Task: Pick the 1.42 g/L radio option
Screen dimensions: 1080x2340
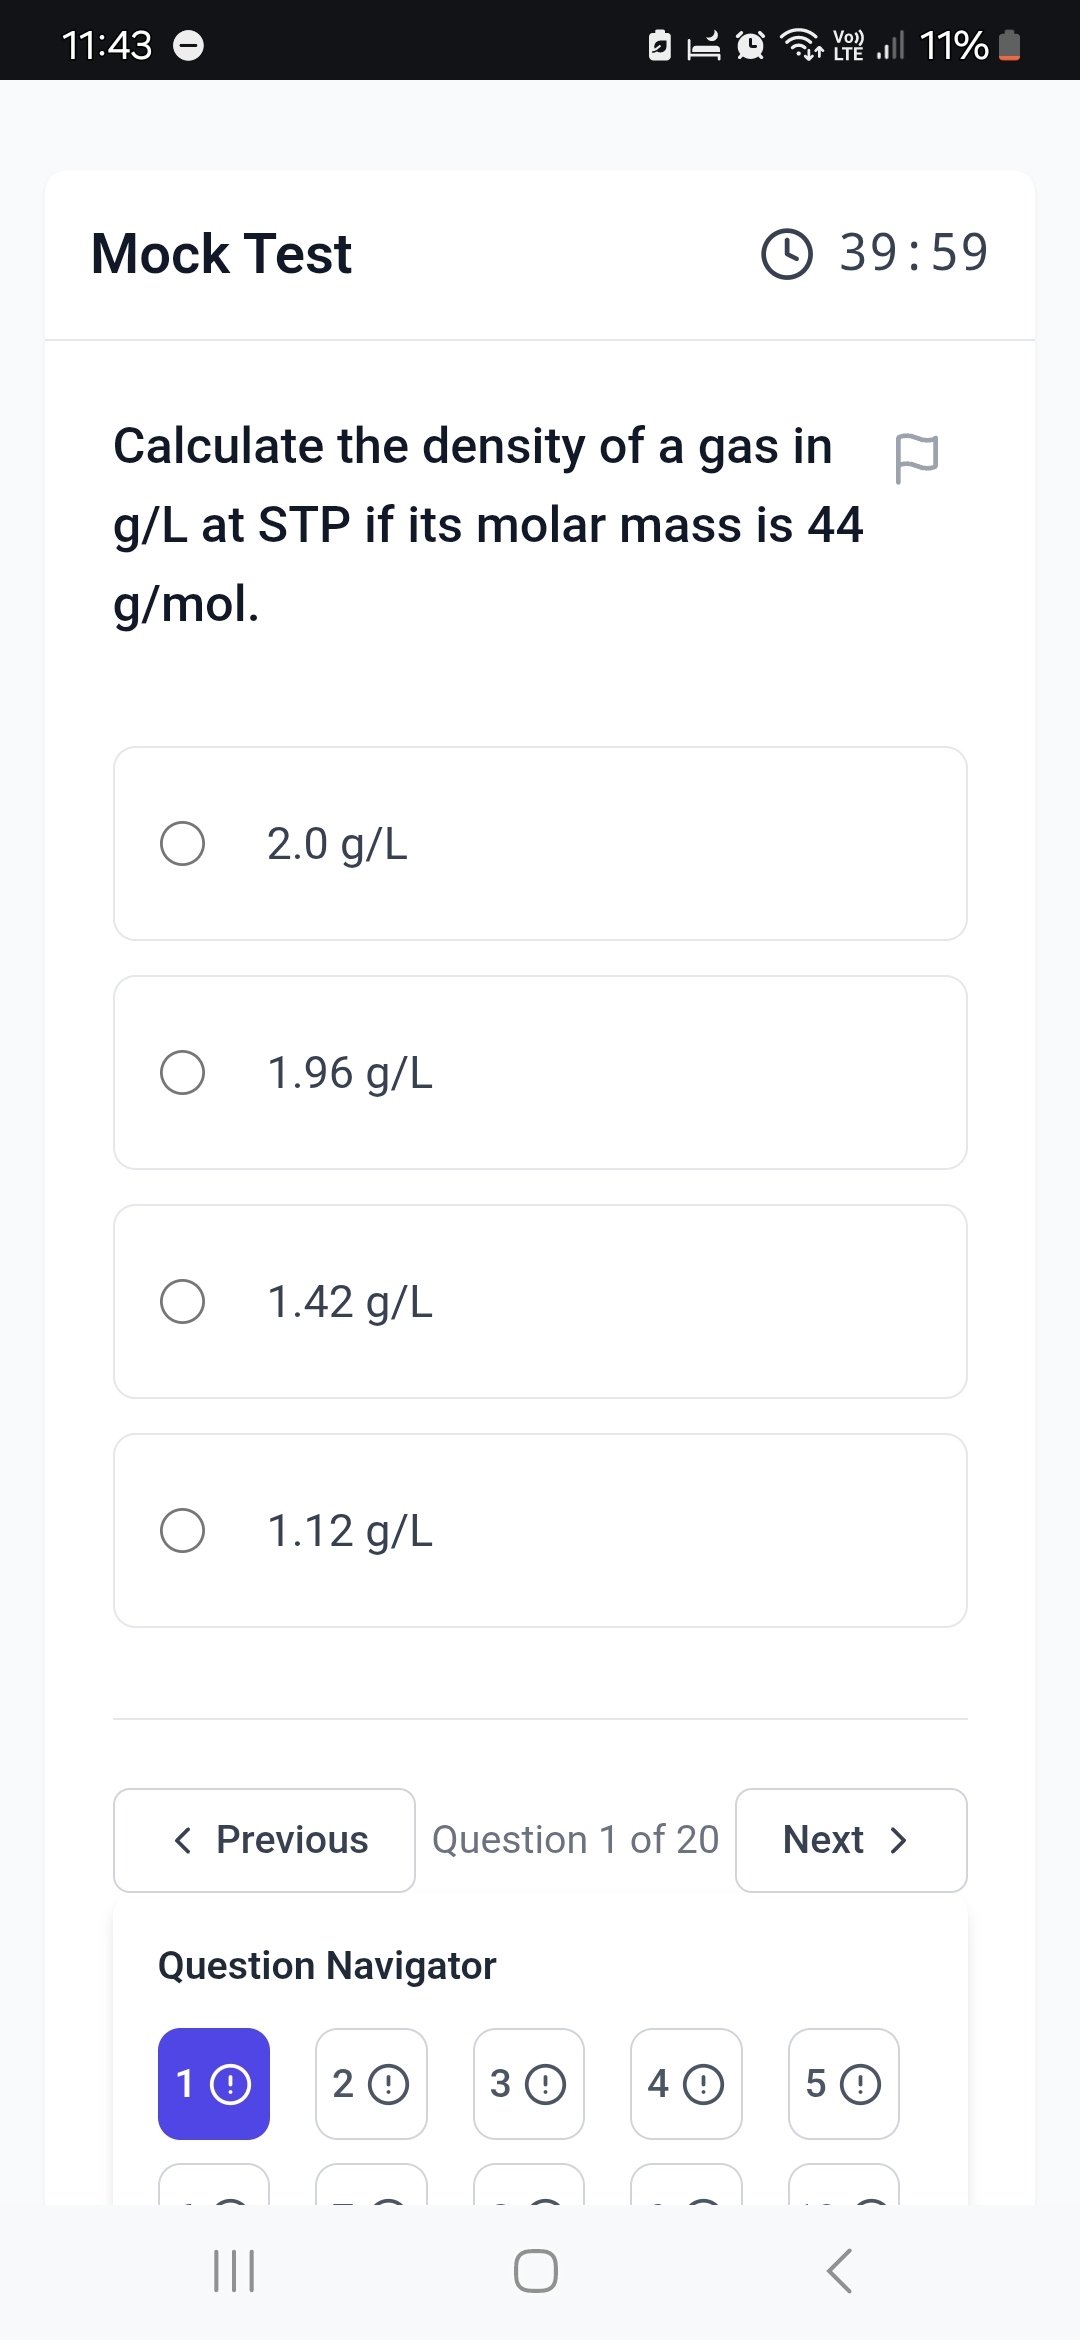Action: (540, 1301)
